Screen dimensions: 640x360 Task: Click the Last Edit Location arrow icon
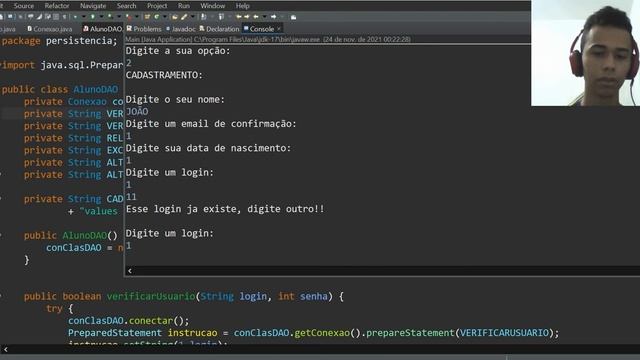[239, 17]
